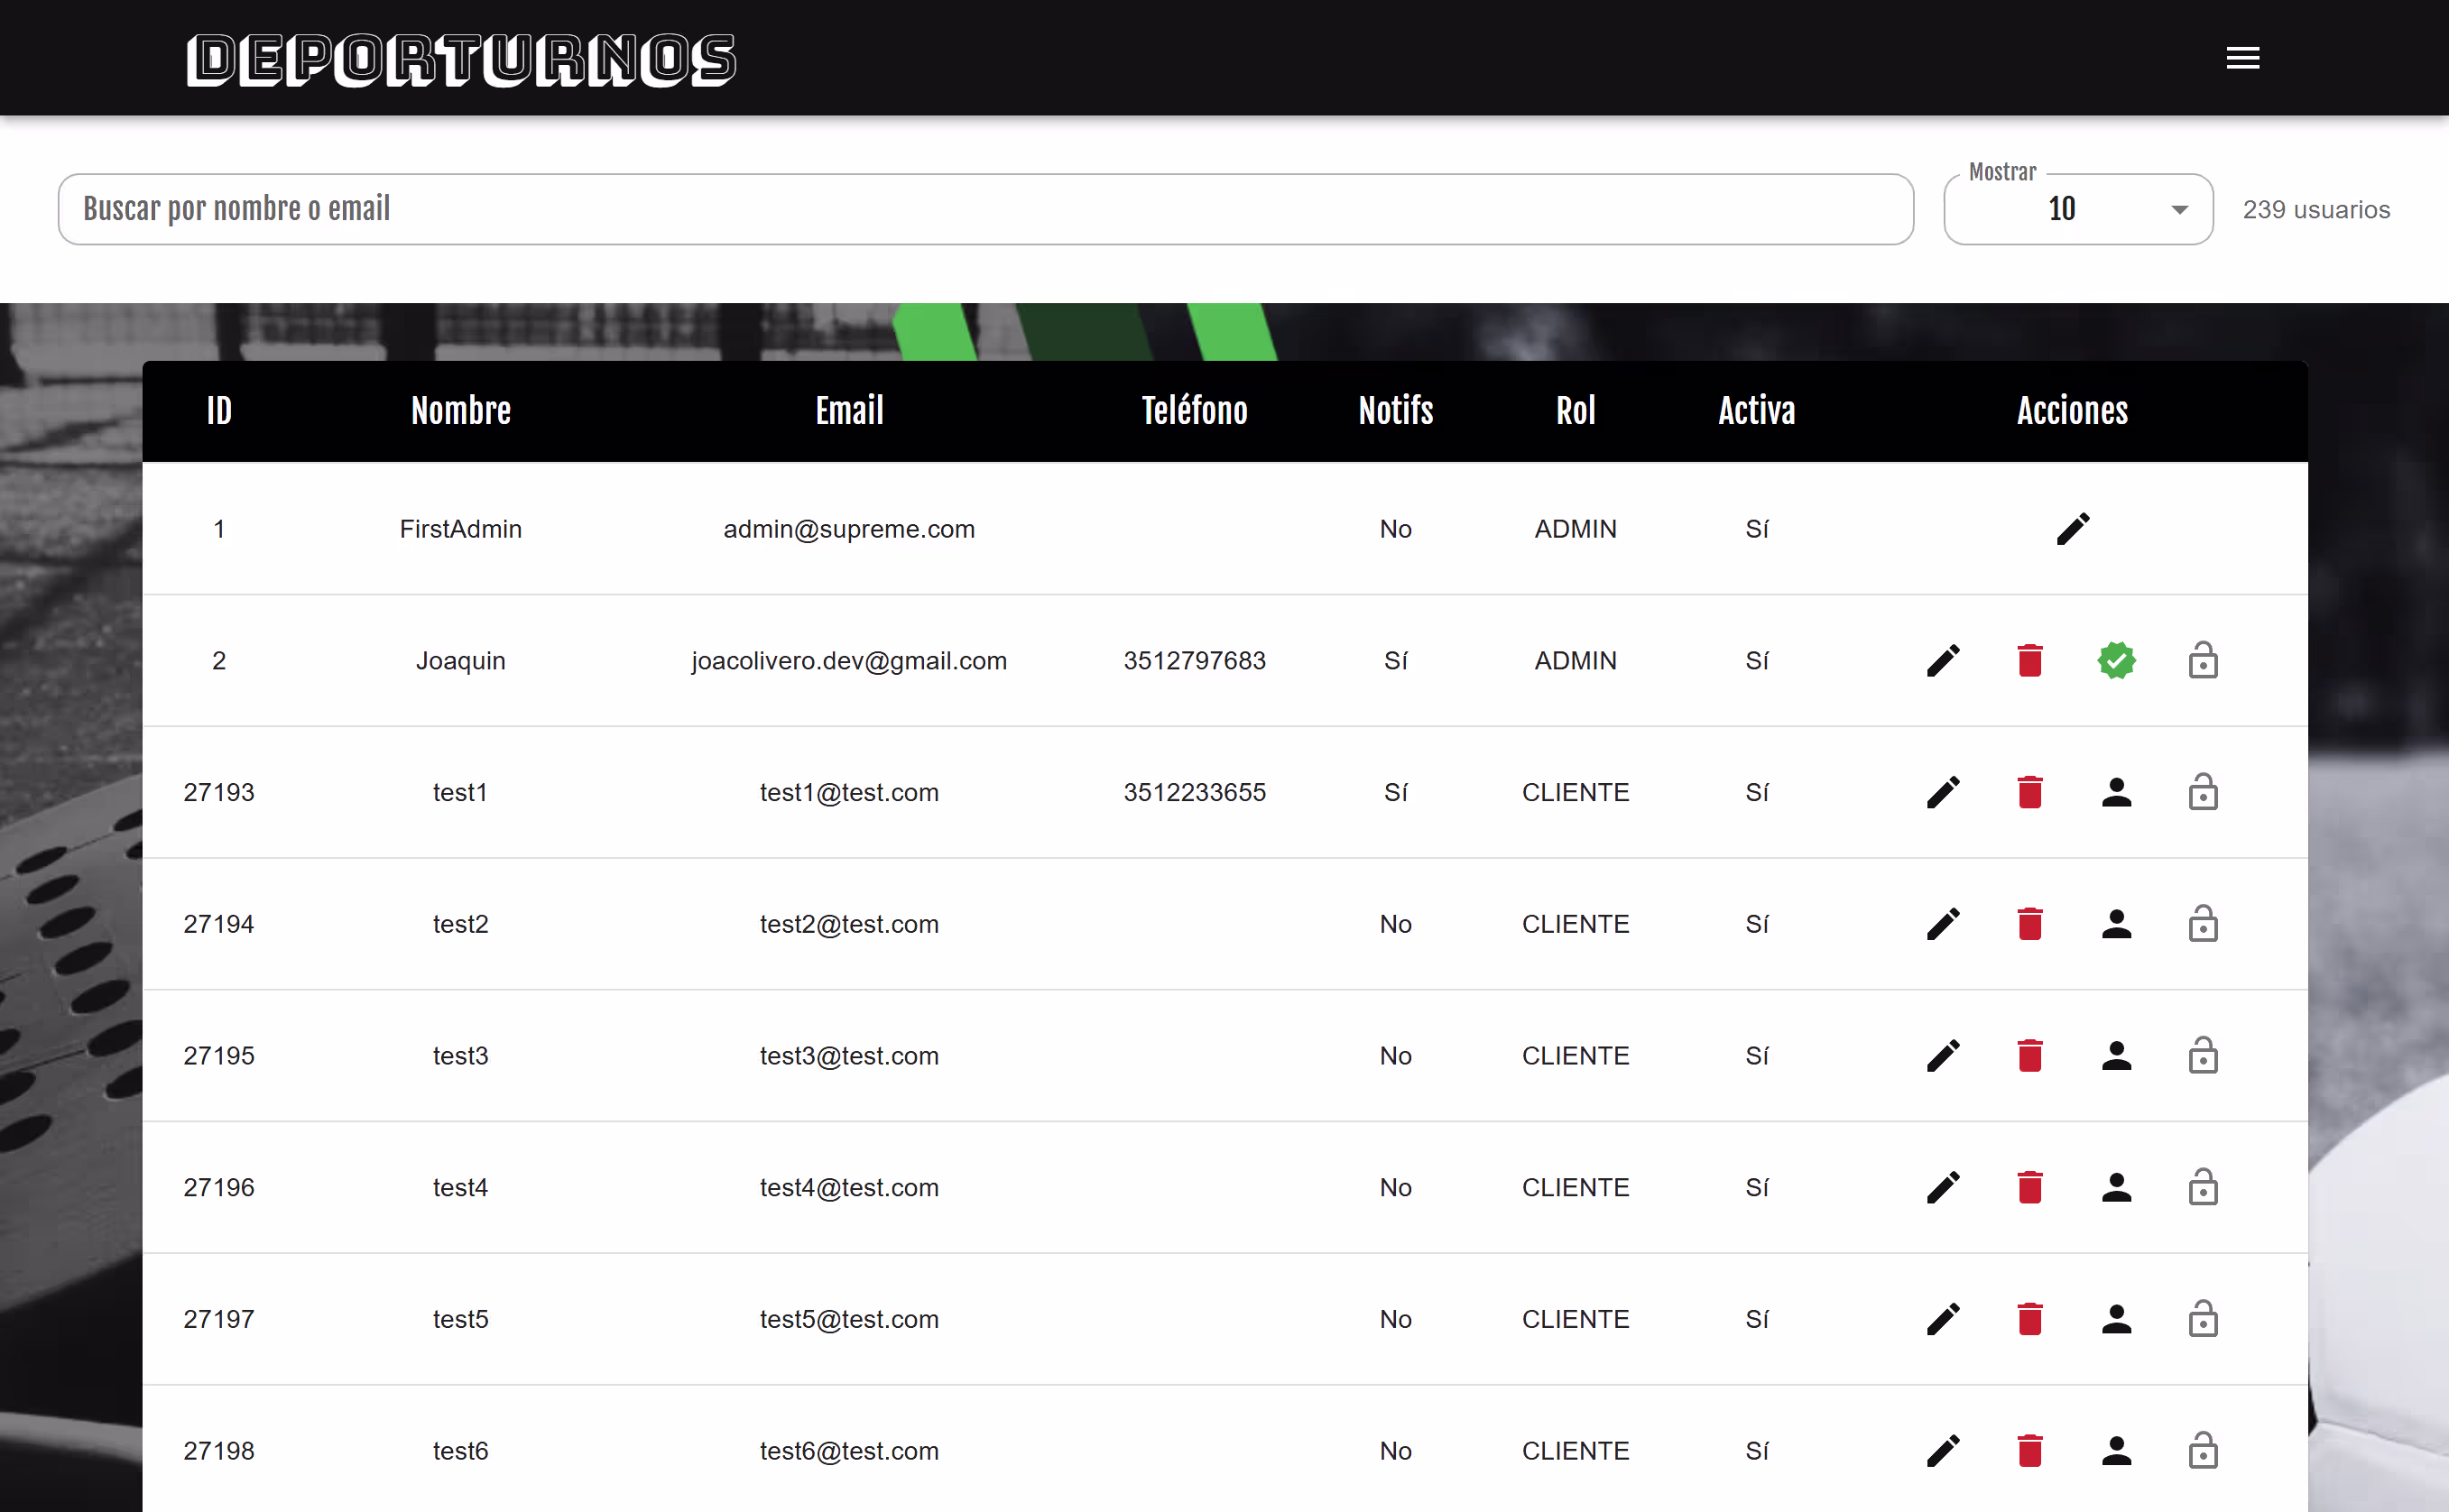This screenshot has width=2449, height=1512.
Task: Click the Mostrar dropdown arrow
Action: click(2179, 210)
